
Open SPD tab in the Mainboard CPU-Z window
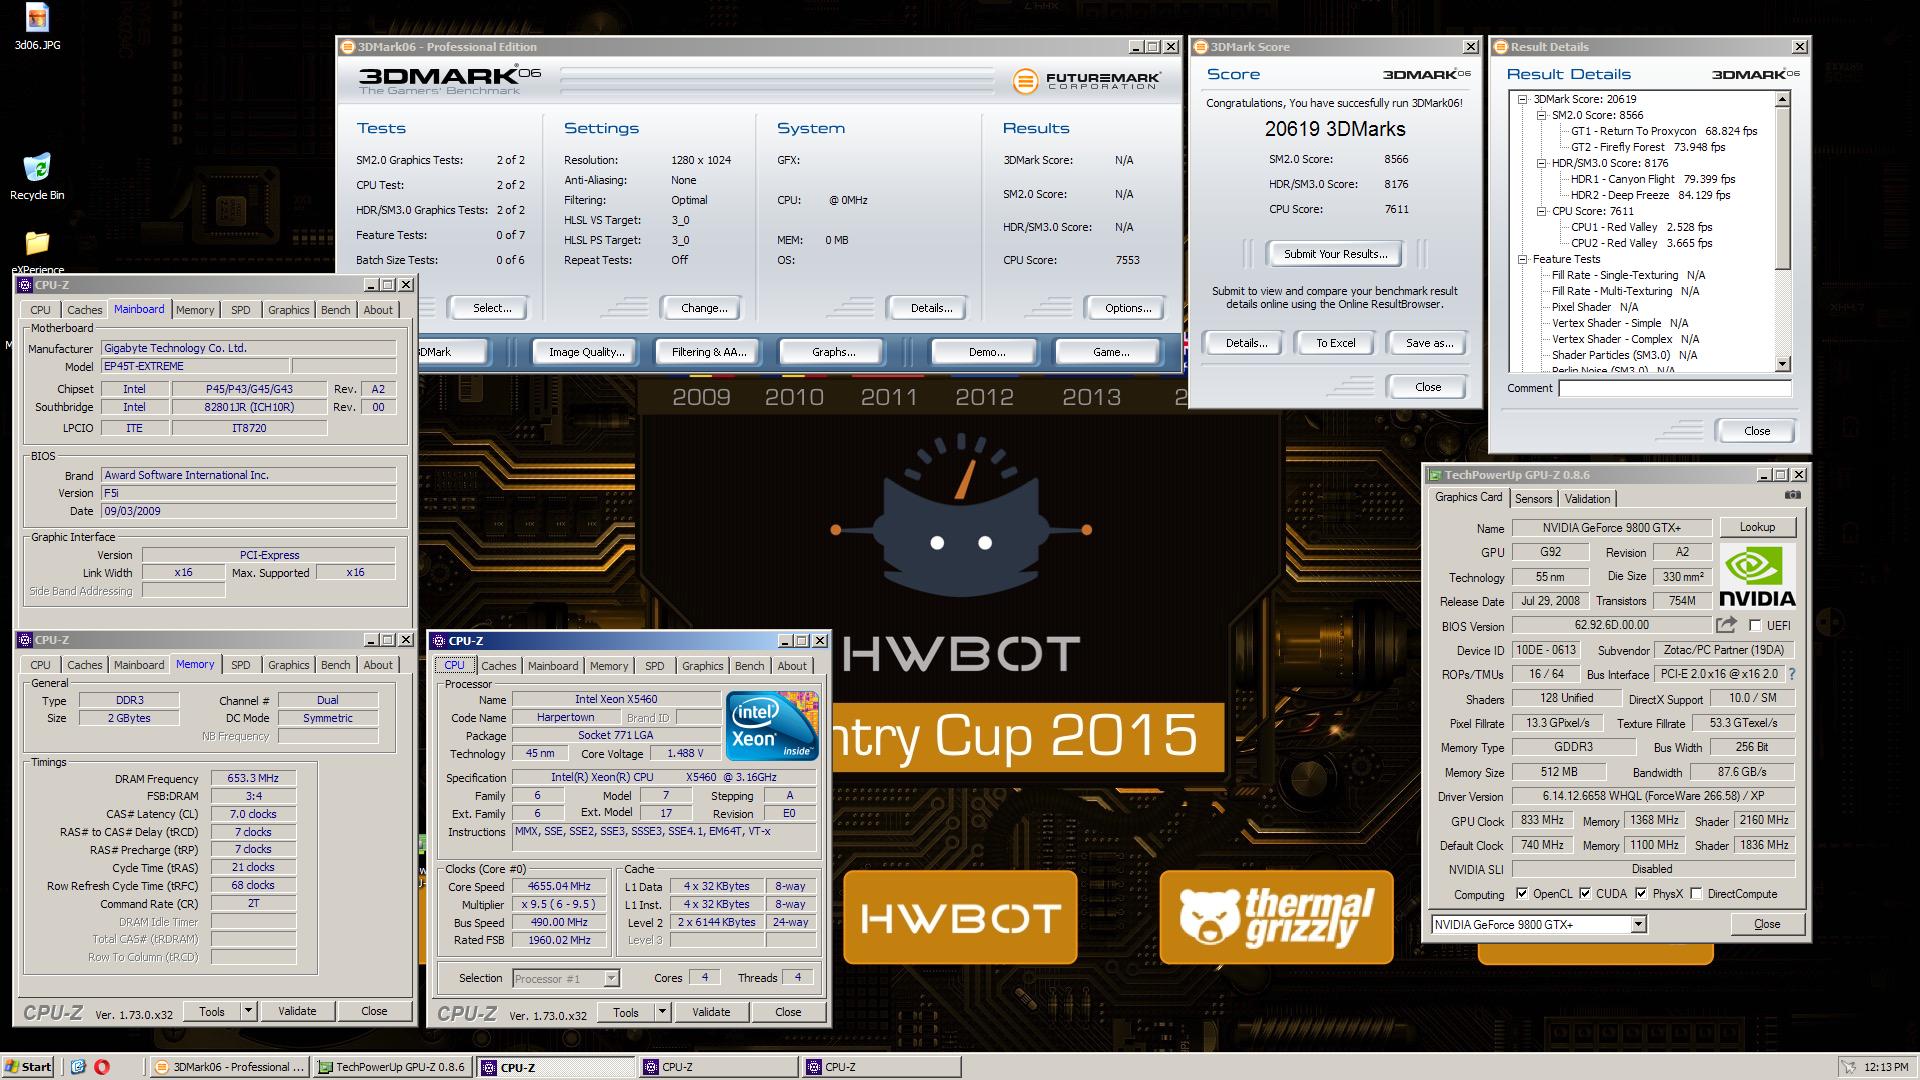[x=241, y=310]
